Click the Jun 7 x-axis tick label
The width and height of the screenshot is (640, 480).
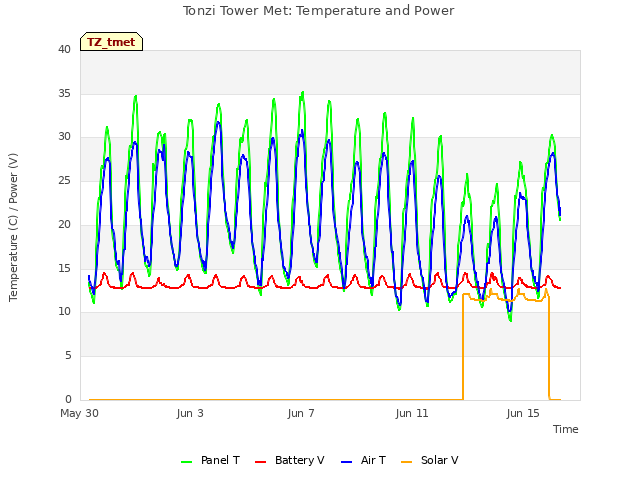301,413
